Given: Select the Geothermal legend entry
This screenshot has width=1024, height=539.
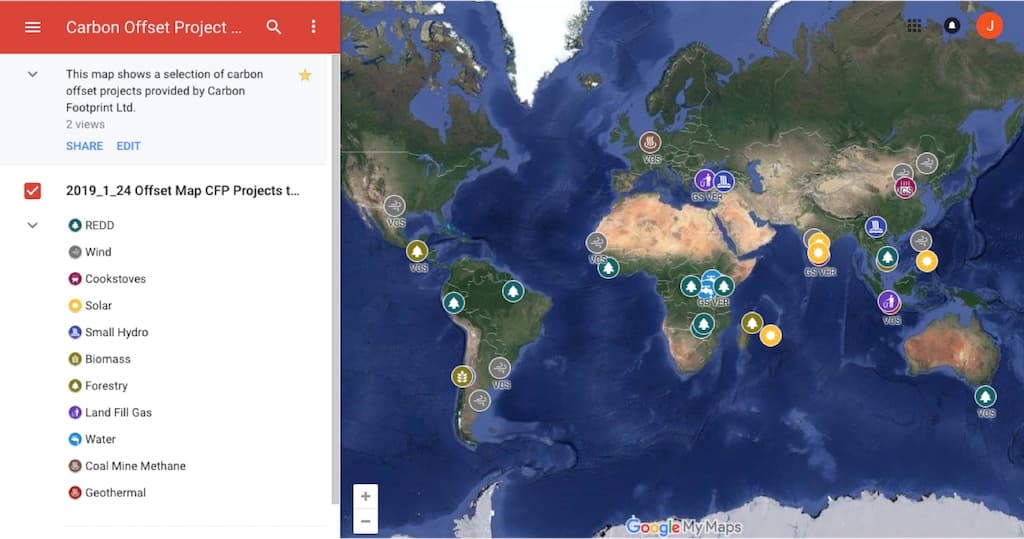Looking at the screenshot, I should pyautogui.click(x=107, y=493).
